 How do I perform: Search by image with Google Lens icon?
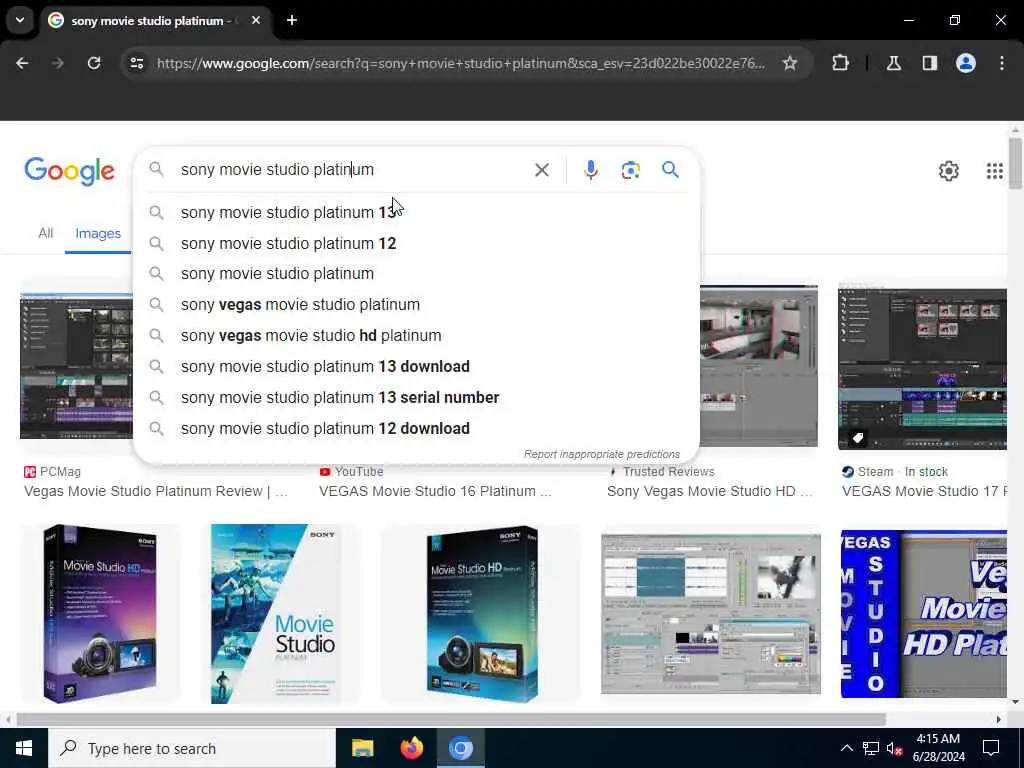(x=630, y=170)
